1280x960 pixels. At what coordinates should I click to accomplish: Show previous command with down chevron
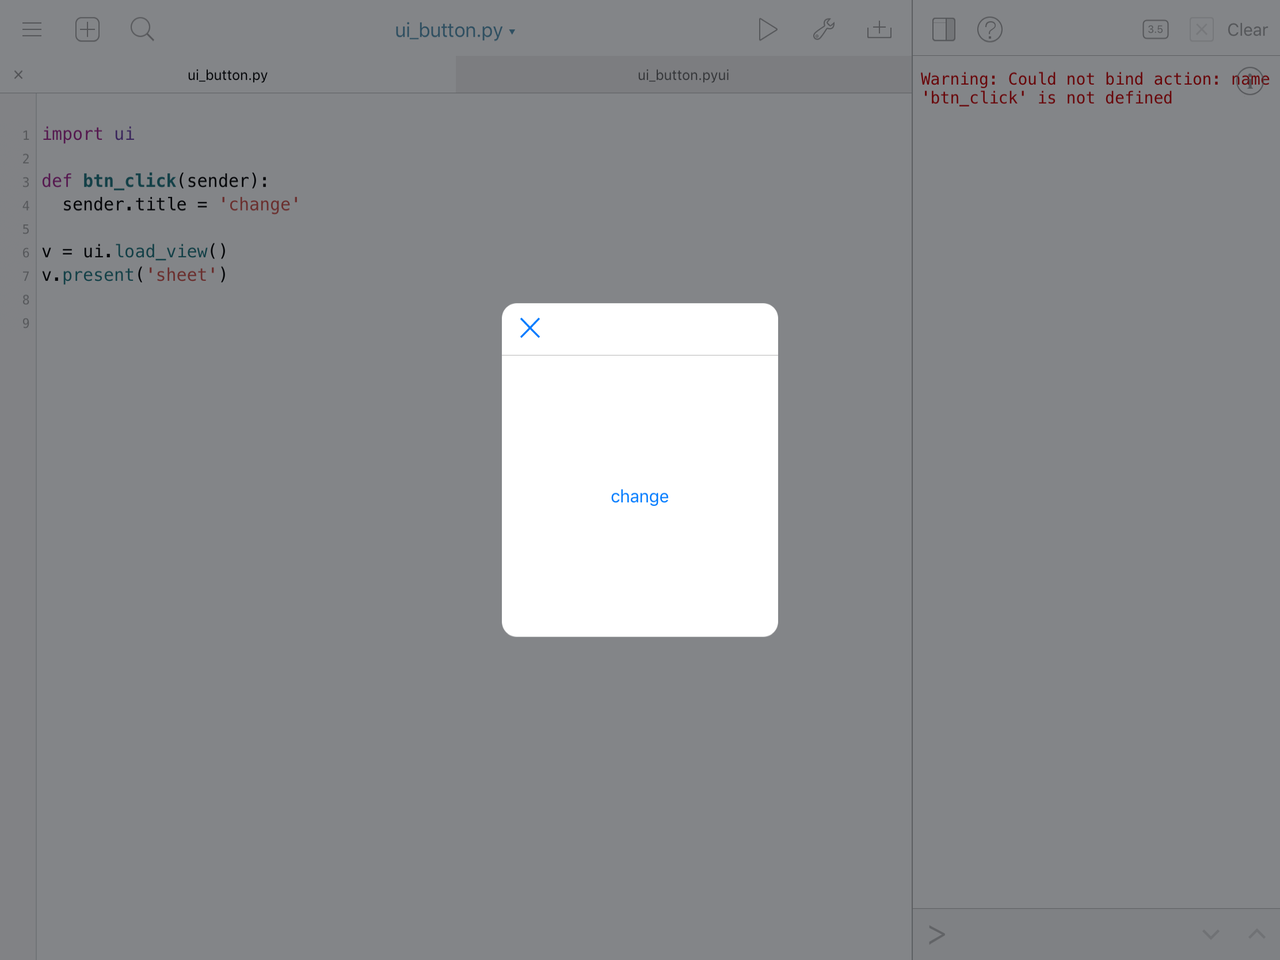(x=1211, y=935)
